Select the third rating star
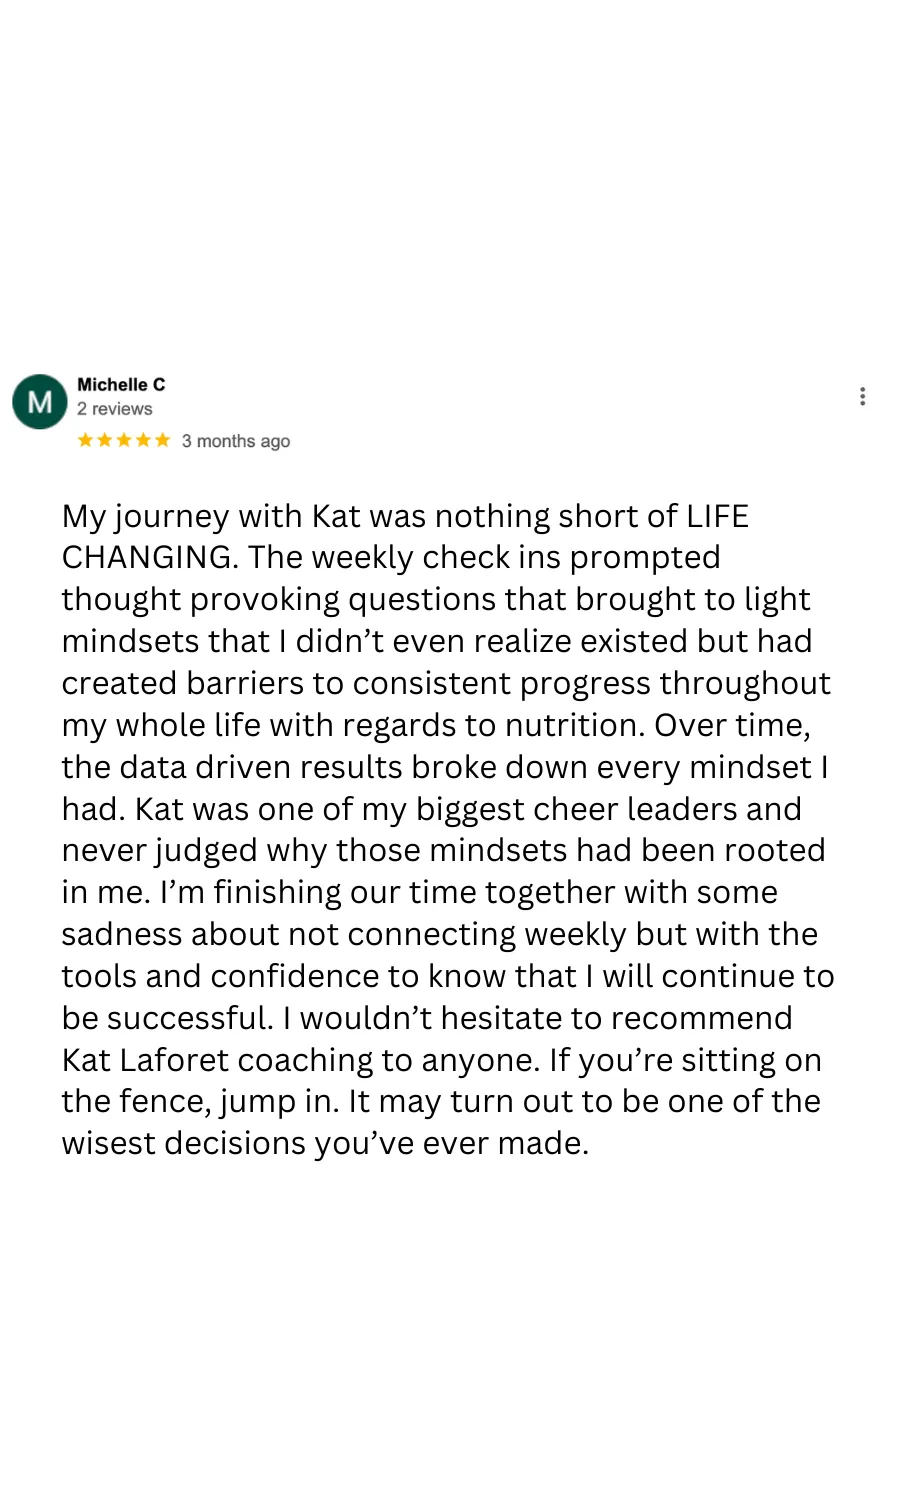 (124, 440)
